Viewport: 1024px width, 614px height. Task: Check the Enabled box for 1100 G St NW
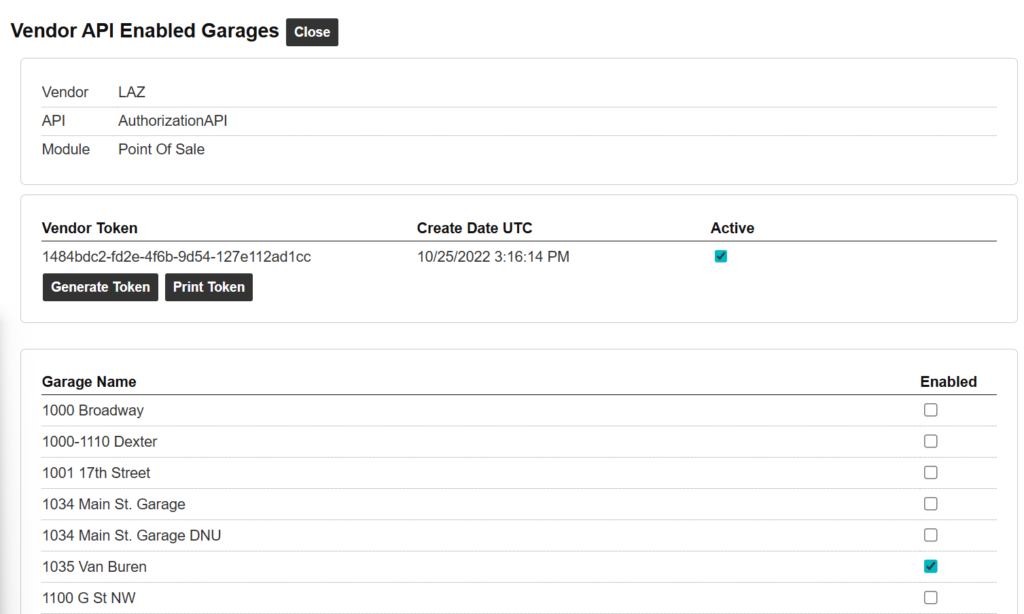click(930, 598)
